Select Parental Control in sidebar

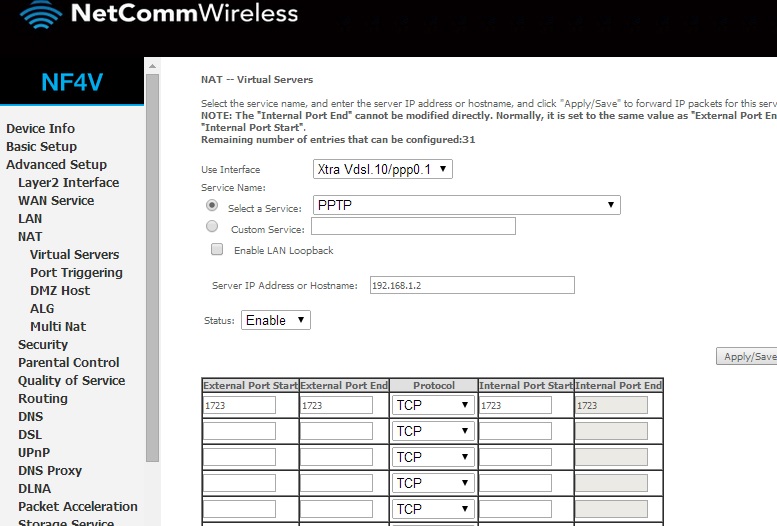(68, 362)
